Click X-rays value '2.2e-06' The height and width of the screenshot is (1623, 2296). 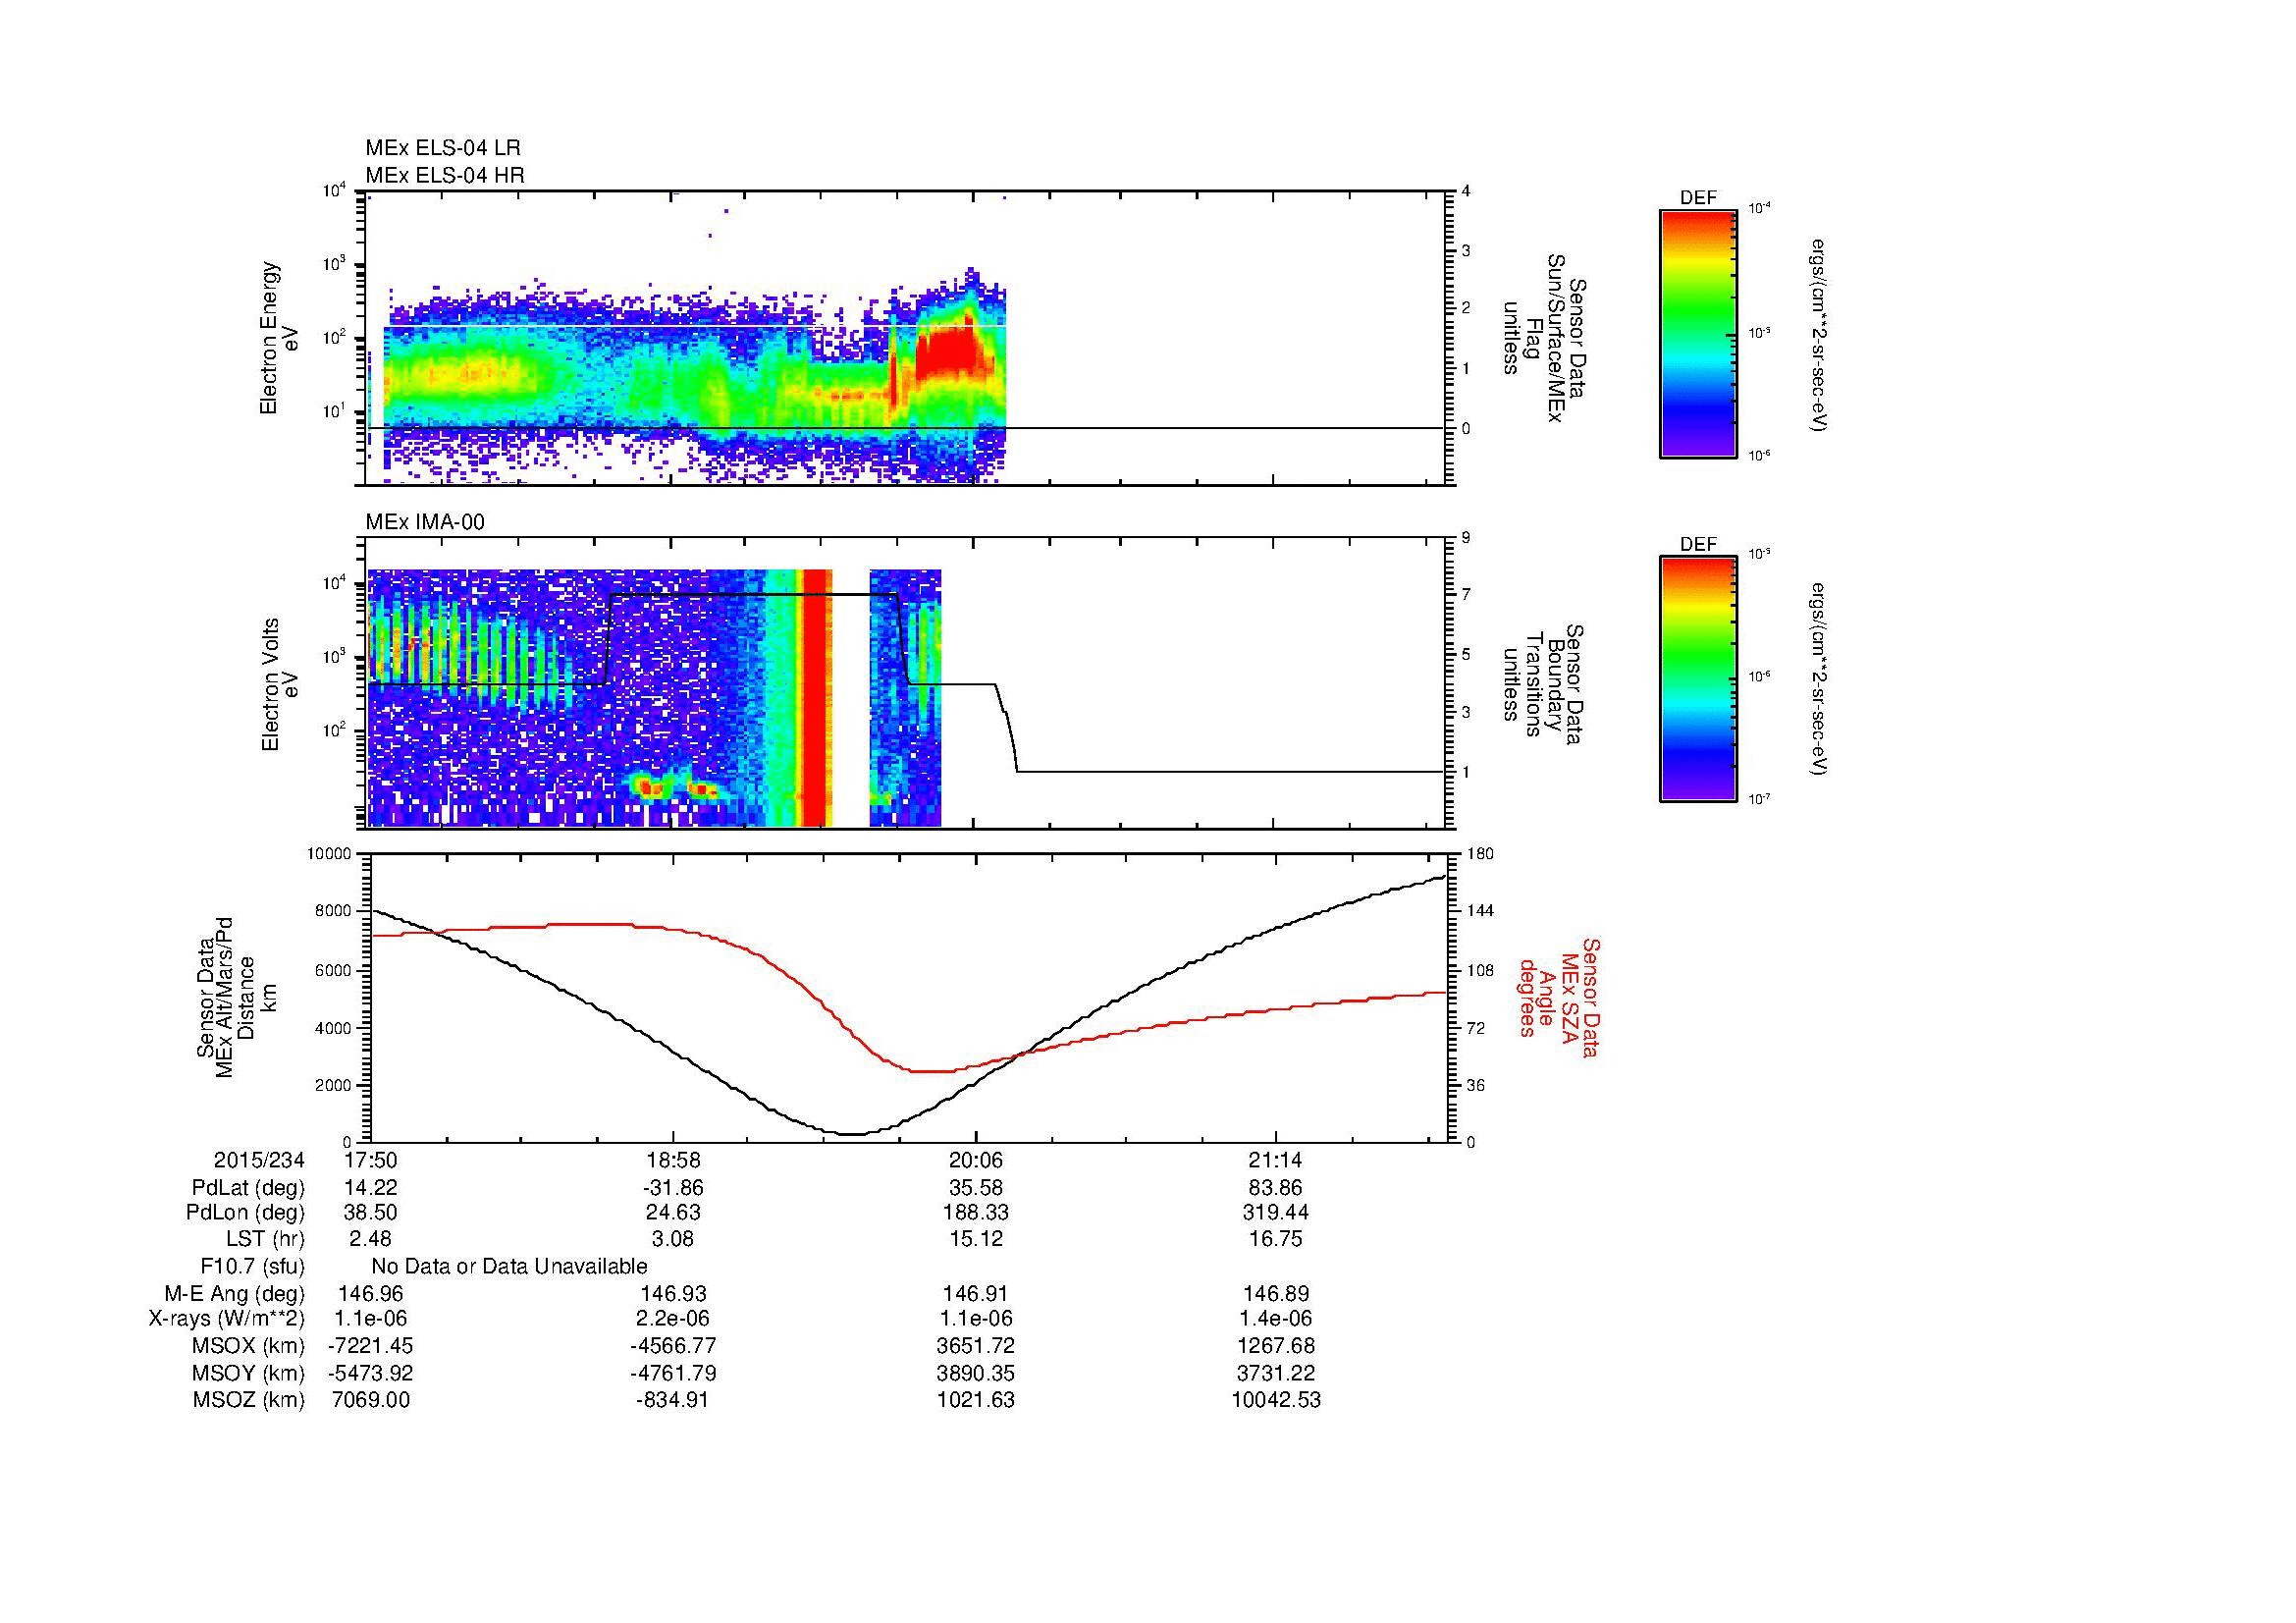pos(674,1320)
